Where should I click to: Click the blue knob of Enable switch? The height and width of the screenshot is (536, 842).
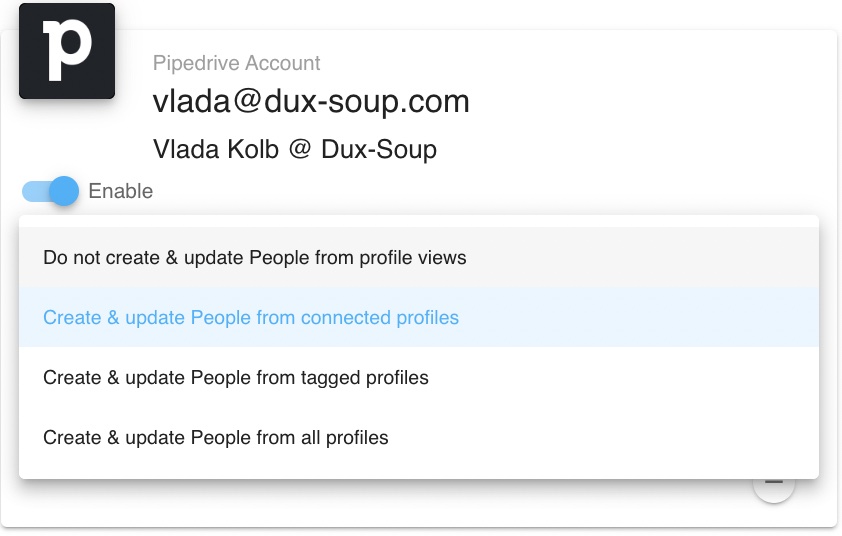[64, 191]
